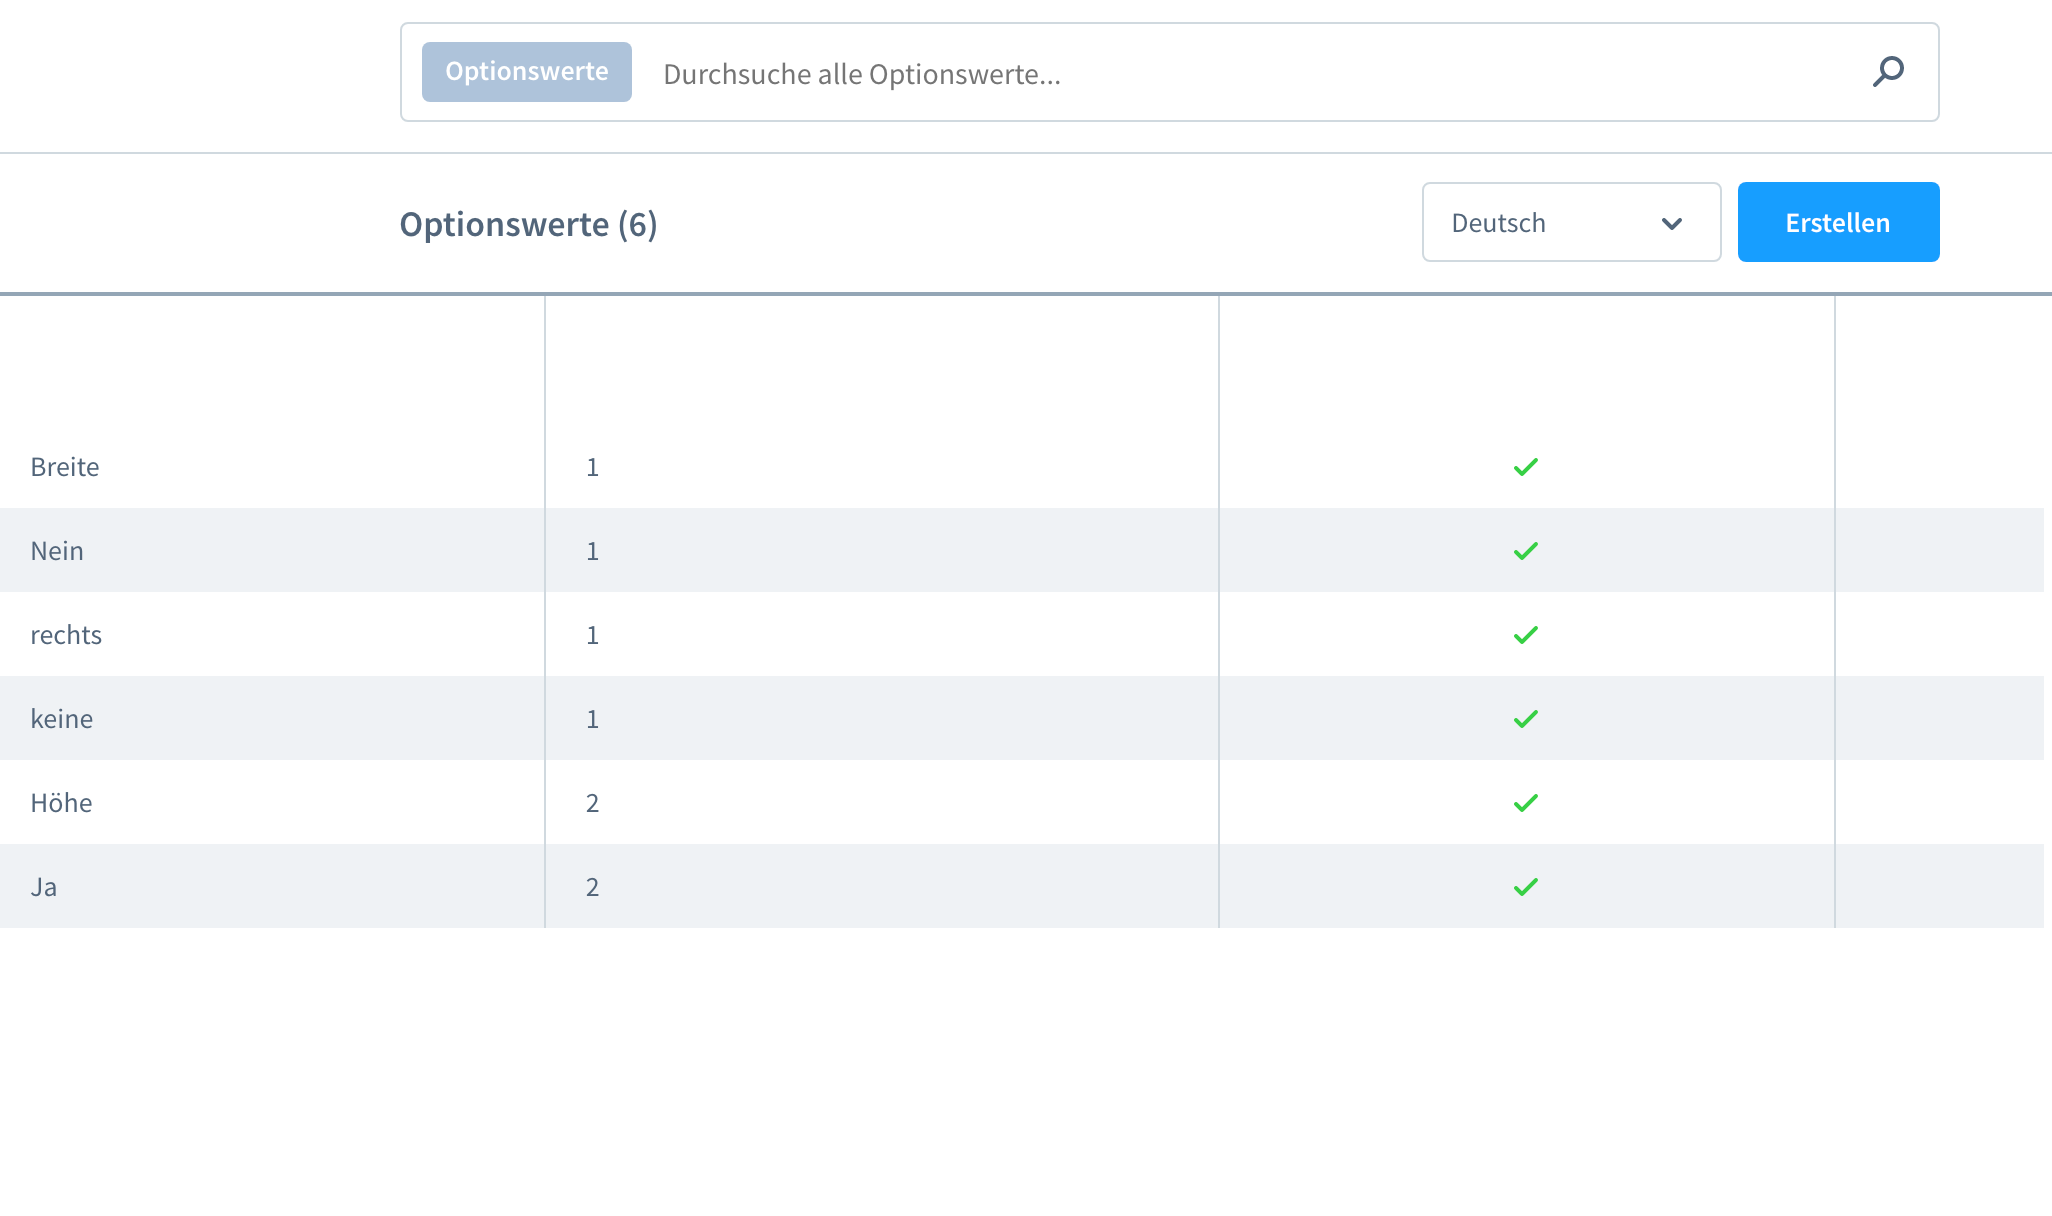
Task: Click the position value 2 in Höhe row
Action: (593, 803)
